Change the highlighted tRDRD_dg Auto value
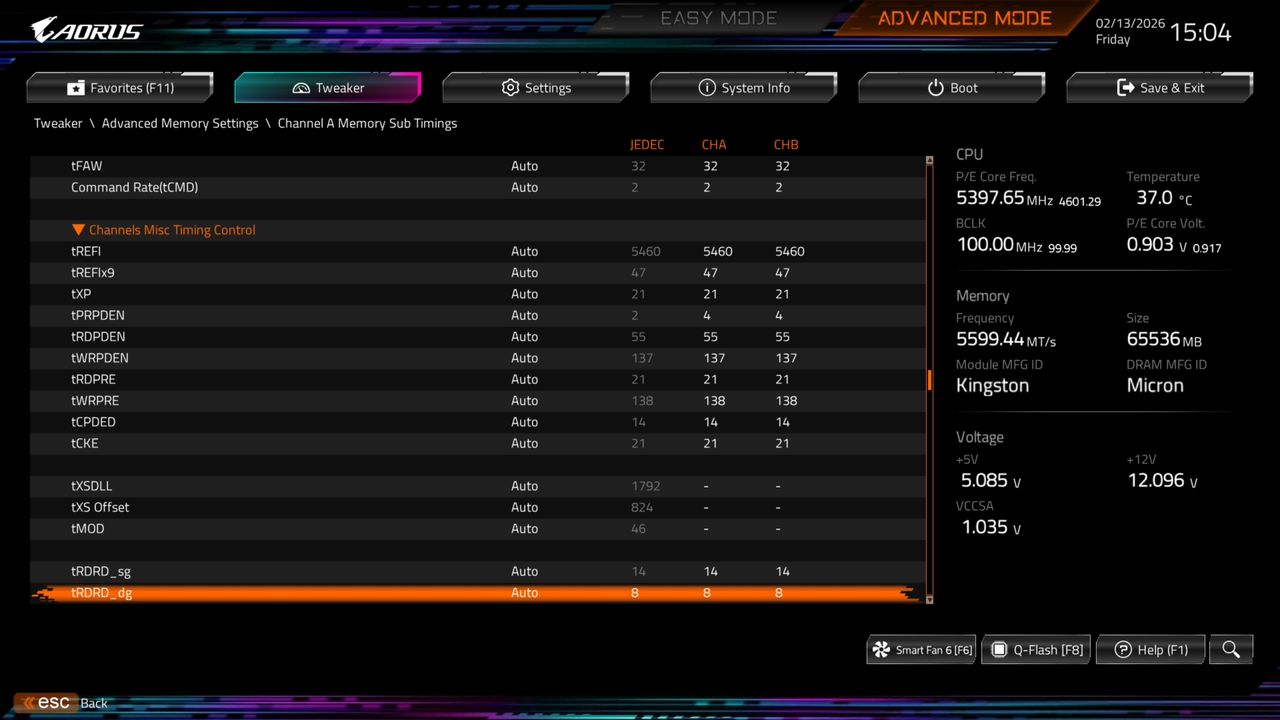The width and height of the screenshot is (1280, 720). pos(525,592)
